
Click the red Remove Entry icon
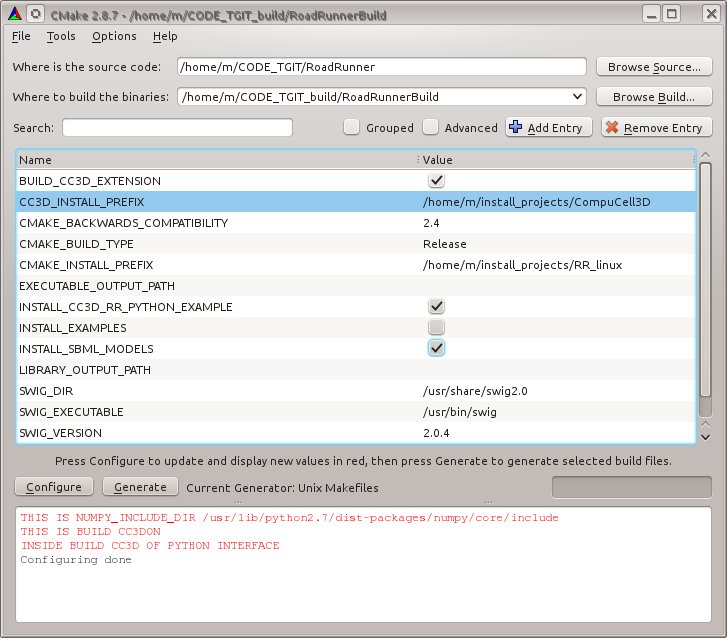pyautogui.click(x=612, y=127)
